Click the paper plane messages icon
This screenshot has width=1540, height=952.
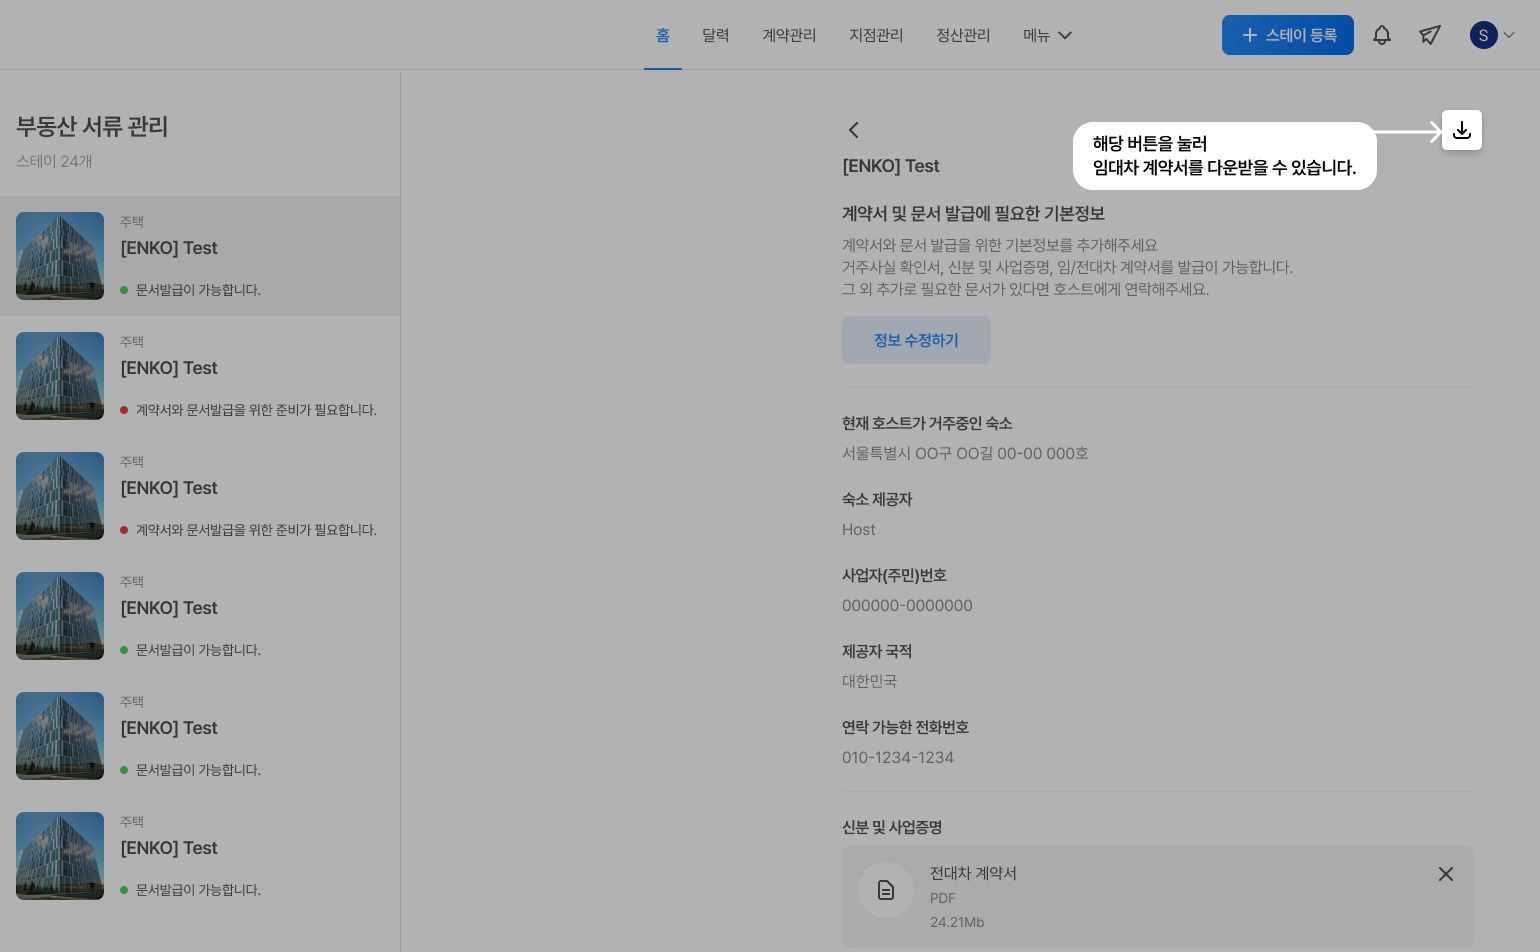coord(1429,35)
